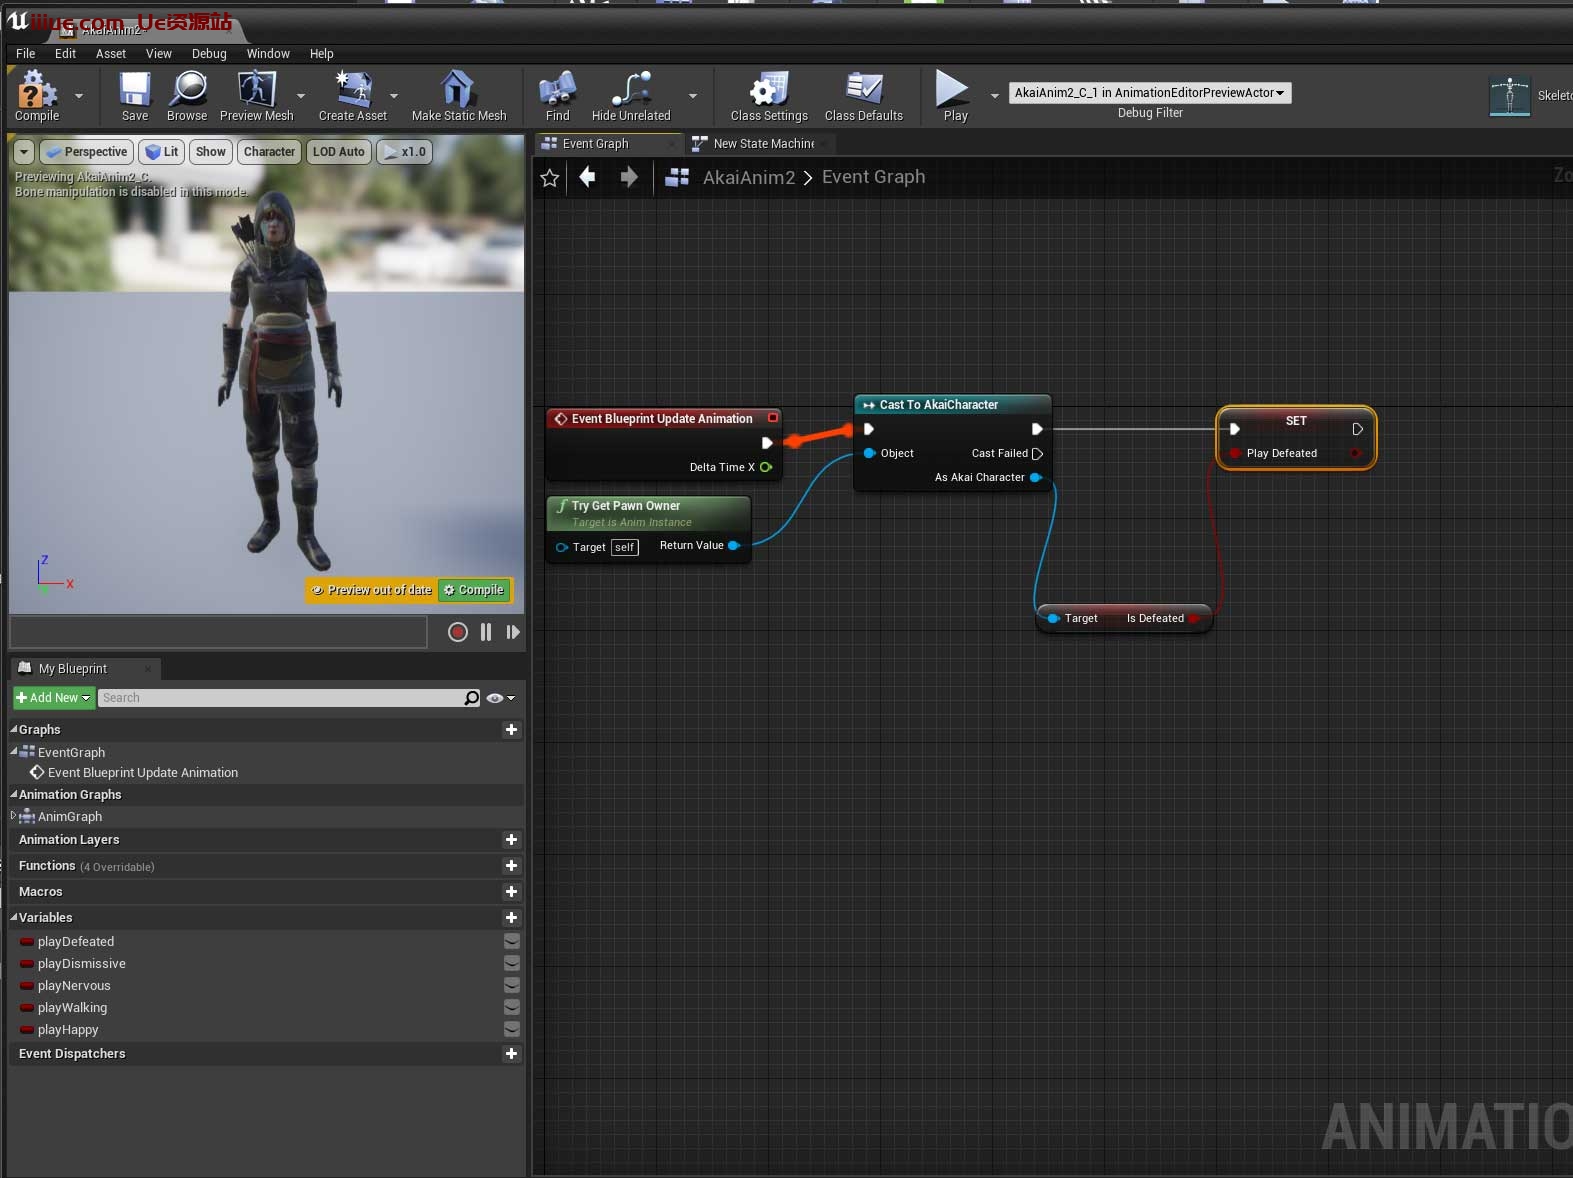Open the Asset menu
This screenshot has width=1573, height=1178.
click(110, 54)
